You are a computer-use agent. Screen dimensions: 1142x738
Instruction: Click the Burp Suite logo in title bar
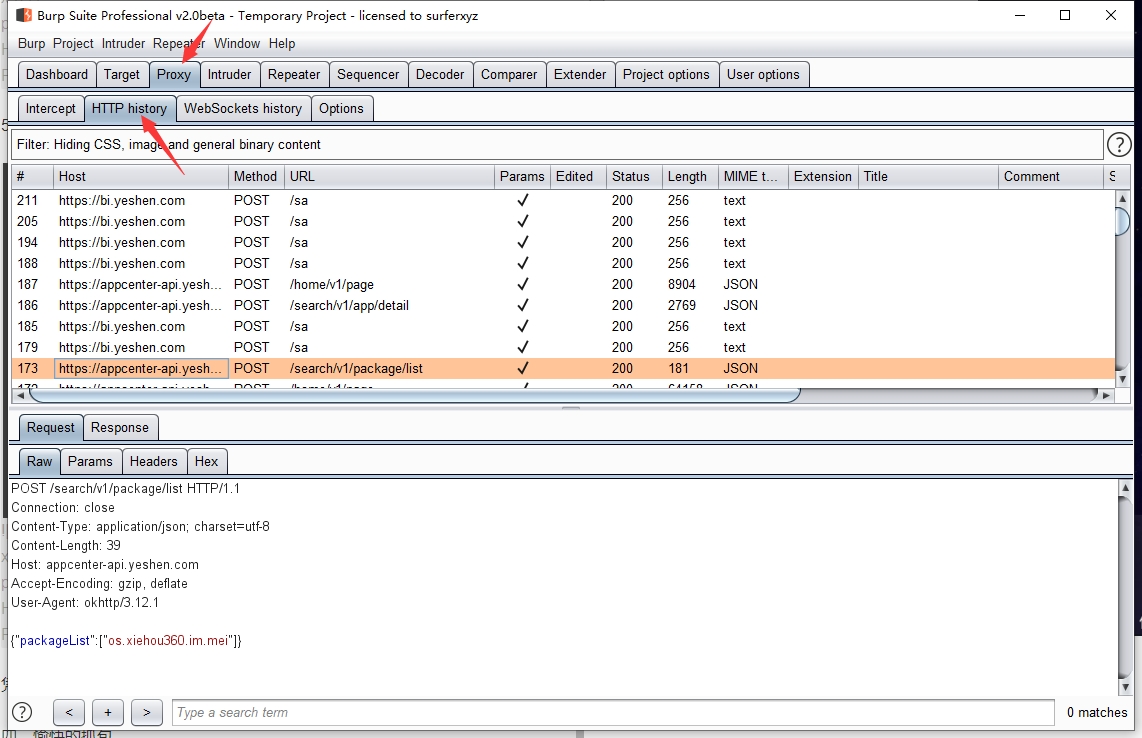coord(24,15)
